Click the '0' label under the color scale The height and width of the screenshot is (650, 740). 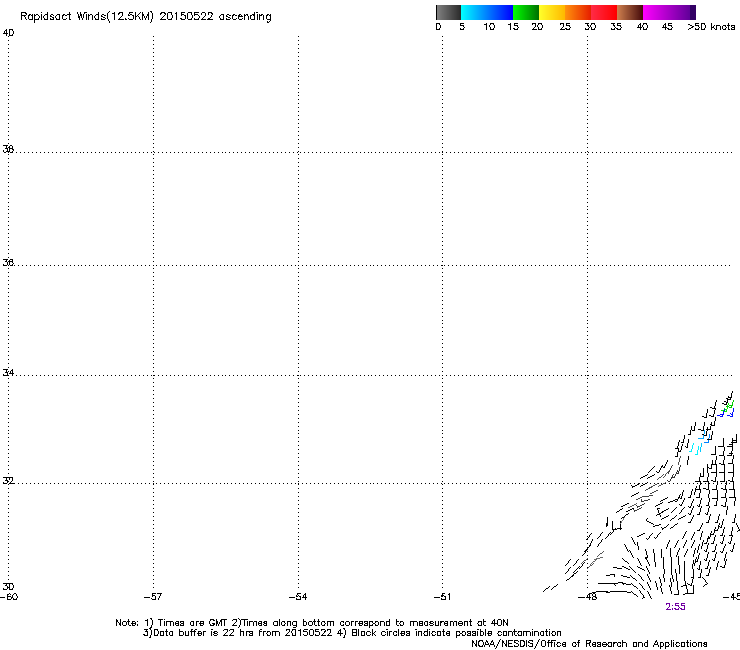438,27
